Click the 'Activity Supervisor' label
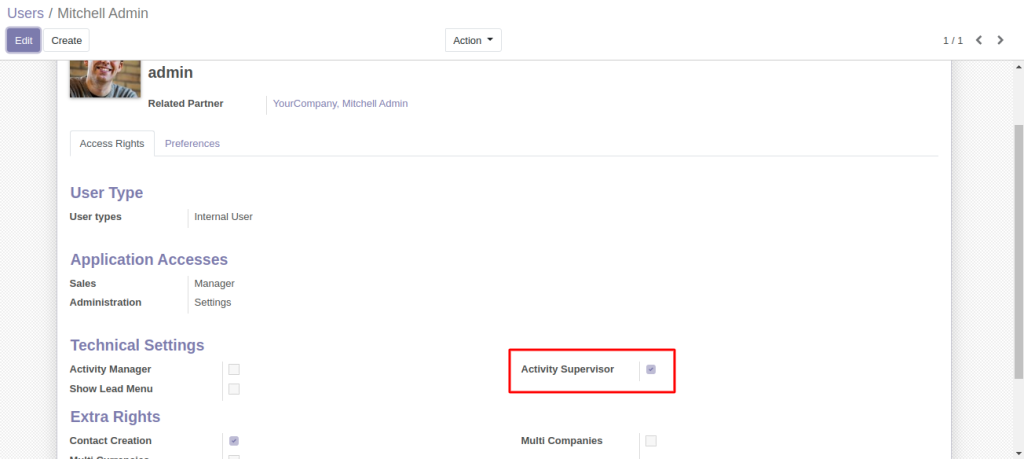Viewport: 1024px width, 459px height. (568, 370)
